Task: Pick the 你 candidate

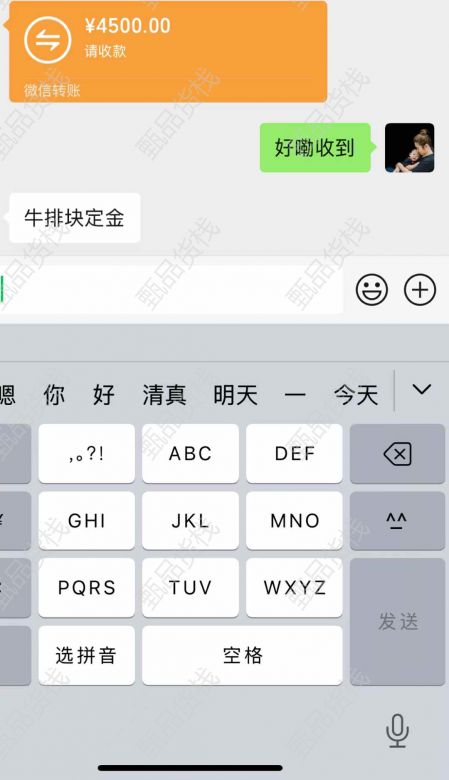Action: click(54, 395)
